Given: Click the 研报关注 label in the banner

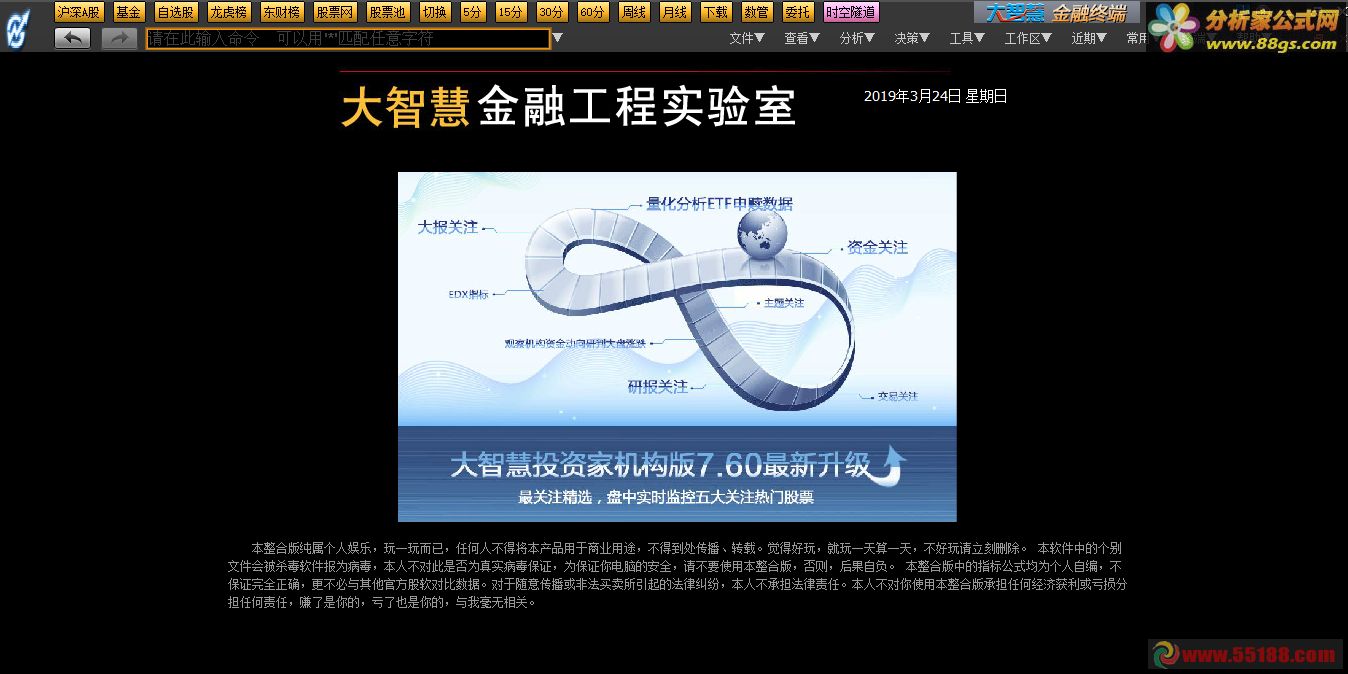Looking at the screenshot, I should point(657,386).
